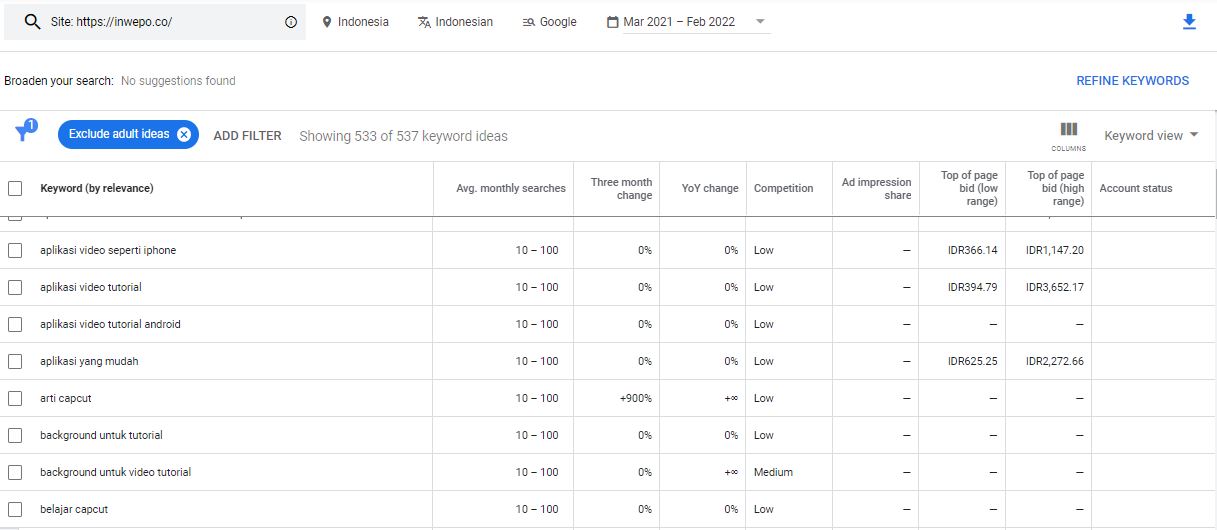The image size is (1217, 530).
Task: Click the search magnifier icon
Action: 32,21
